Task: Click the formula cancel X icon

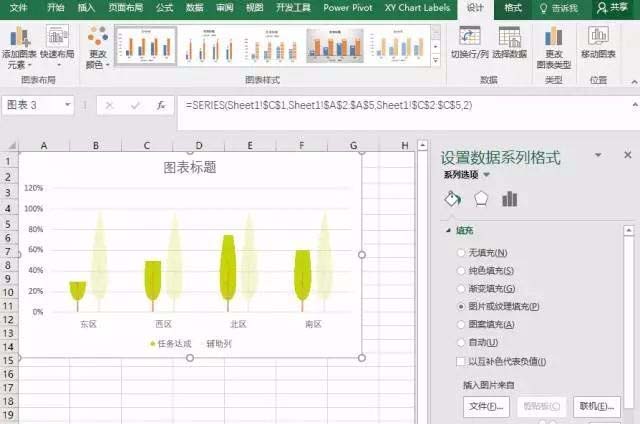Action: pyautogui.click(x=109, y=106)
